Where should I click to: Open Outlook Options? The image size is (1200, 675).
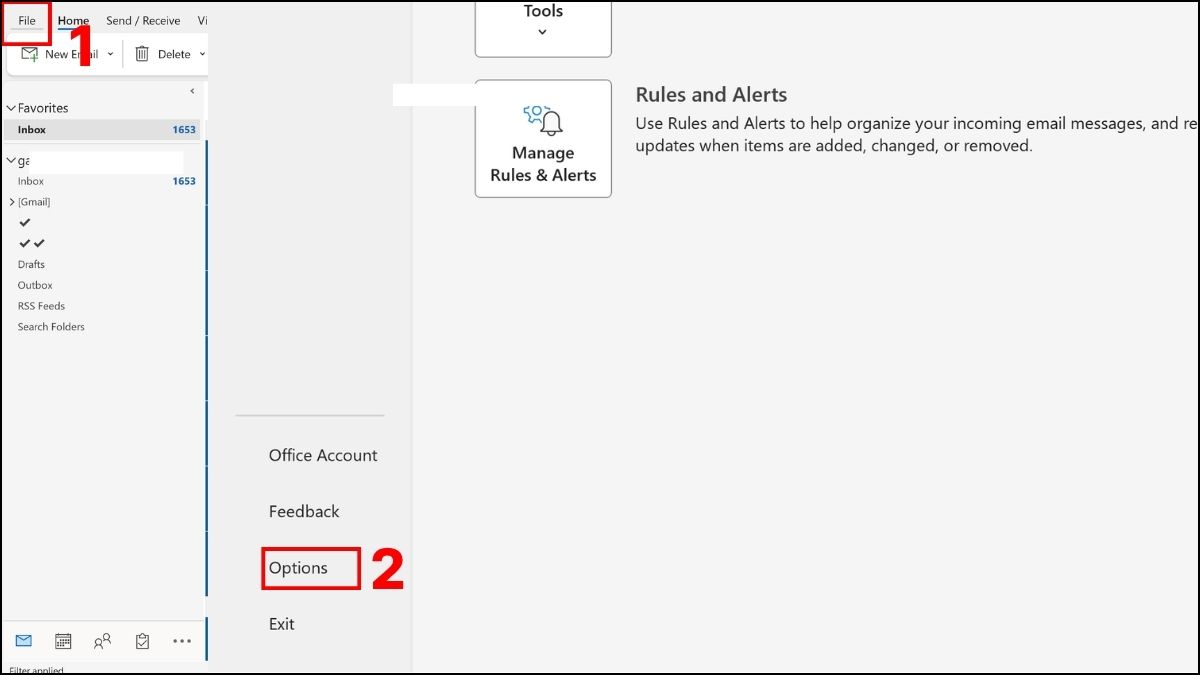click(298, 568)
